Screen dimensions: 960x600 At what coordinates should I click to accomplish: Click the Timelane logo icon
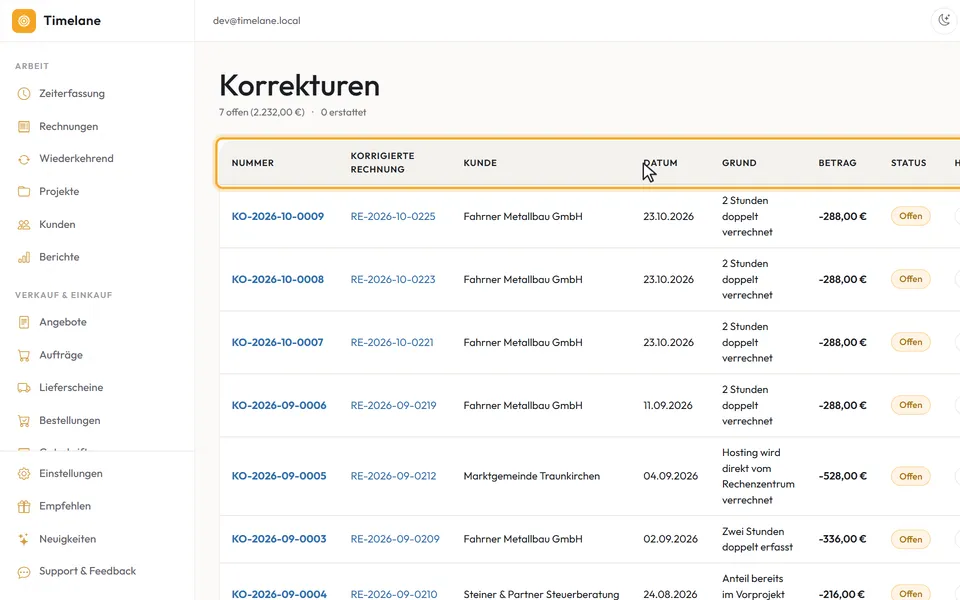click(24, 21)
